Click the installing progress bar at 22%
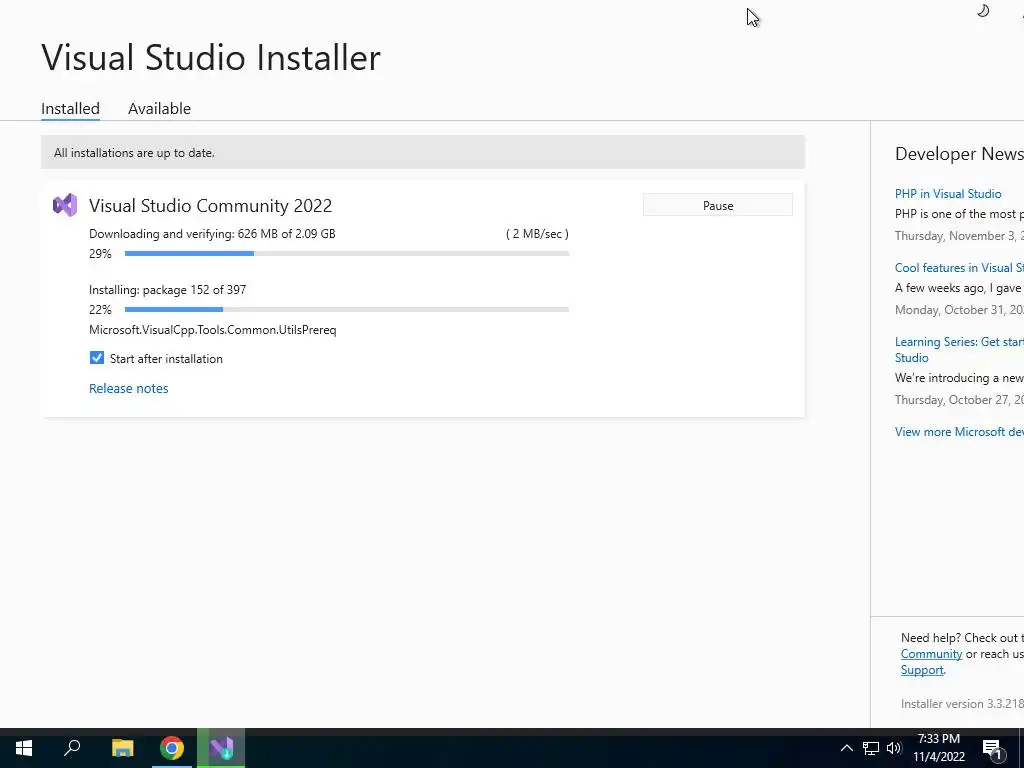This screenshot has height=768, width=1024. 347,310
